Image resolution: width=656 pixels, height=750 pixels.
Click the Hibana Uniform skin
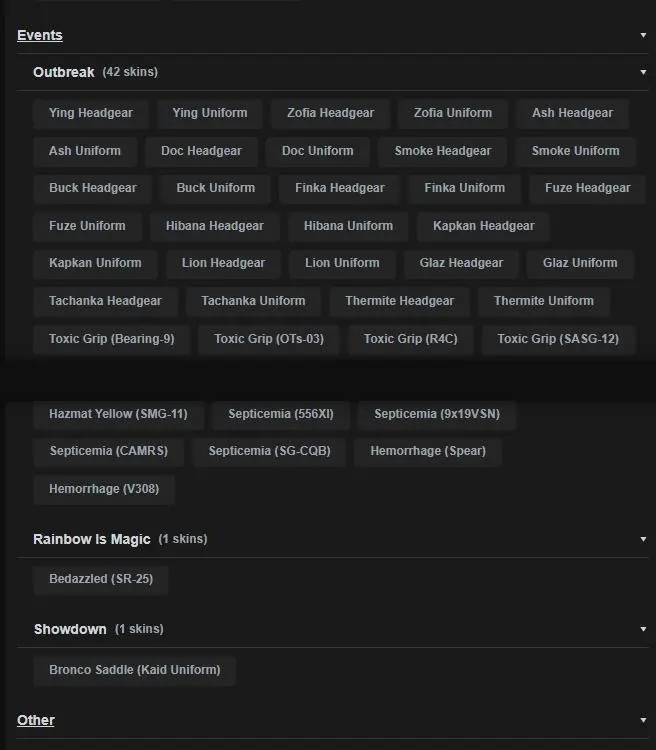[x=348, y=226]
